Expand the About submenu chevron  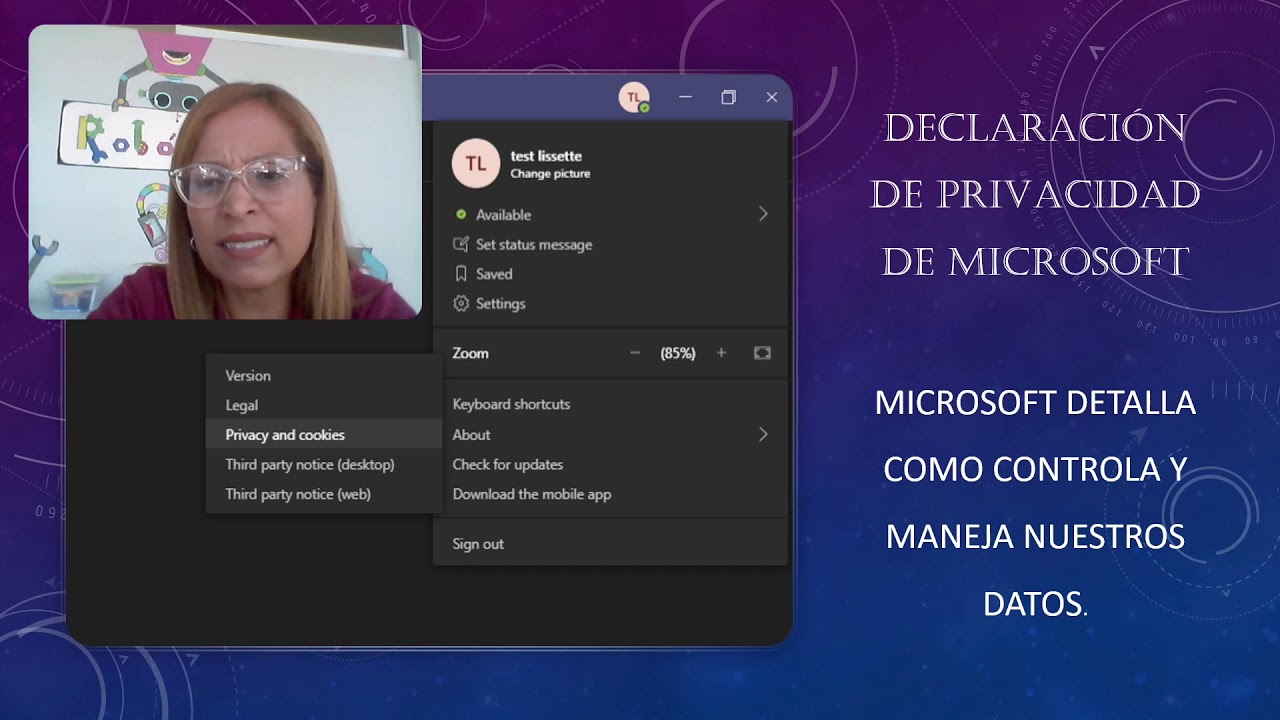pyautogui.click(x=763, y=434)
